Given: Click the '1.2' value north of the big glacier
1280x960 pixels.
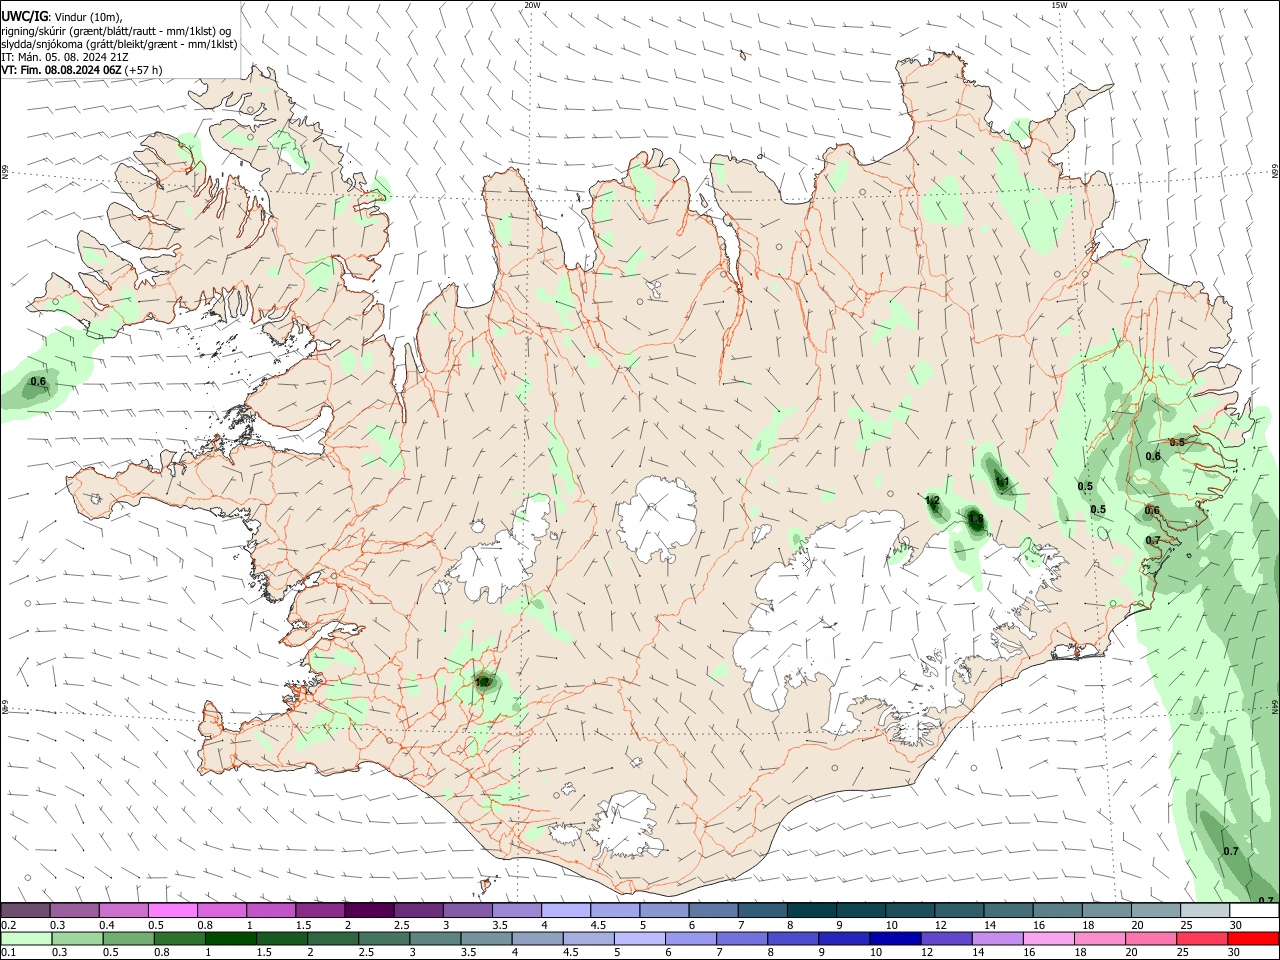Looking at the screenshot, I should pos(932,500).
